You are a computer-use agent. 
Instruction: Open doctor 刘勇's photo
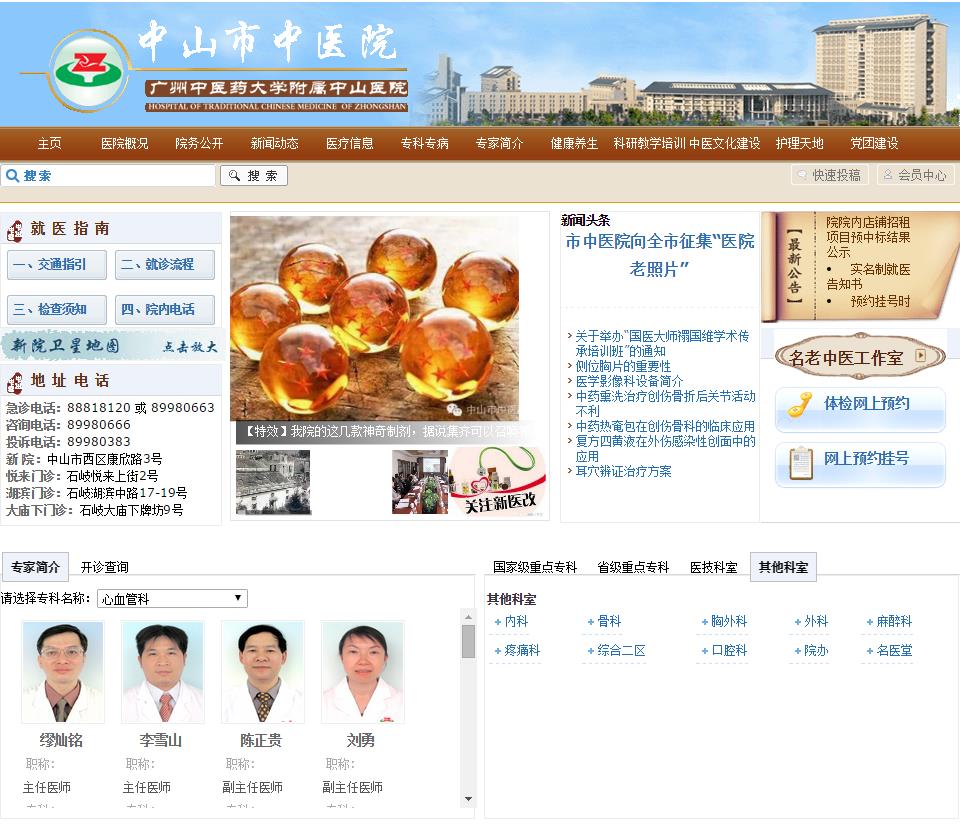pyautogui.click(x=363, y=672)
